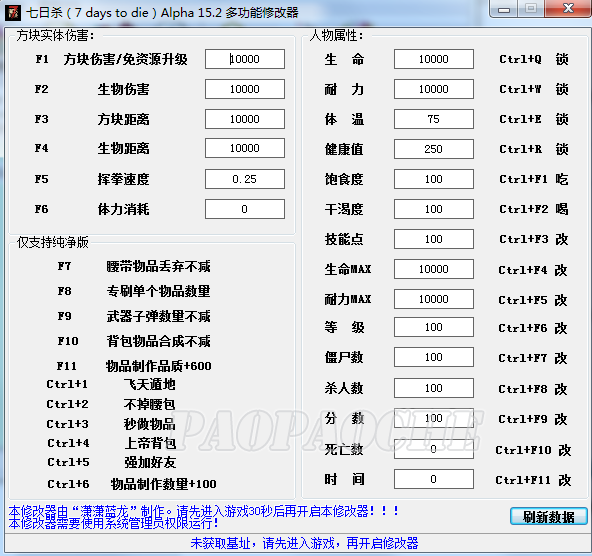
Task: Click the F6 体力消耗 value field
Action: [245, 209]
